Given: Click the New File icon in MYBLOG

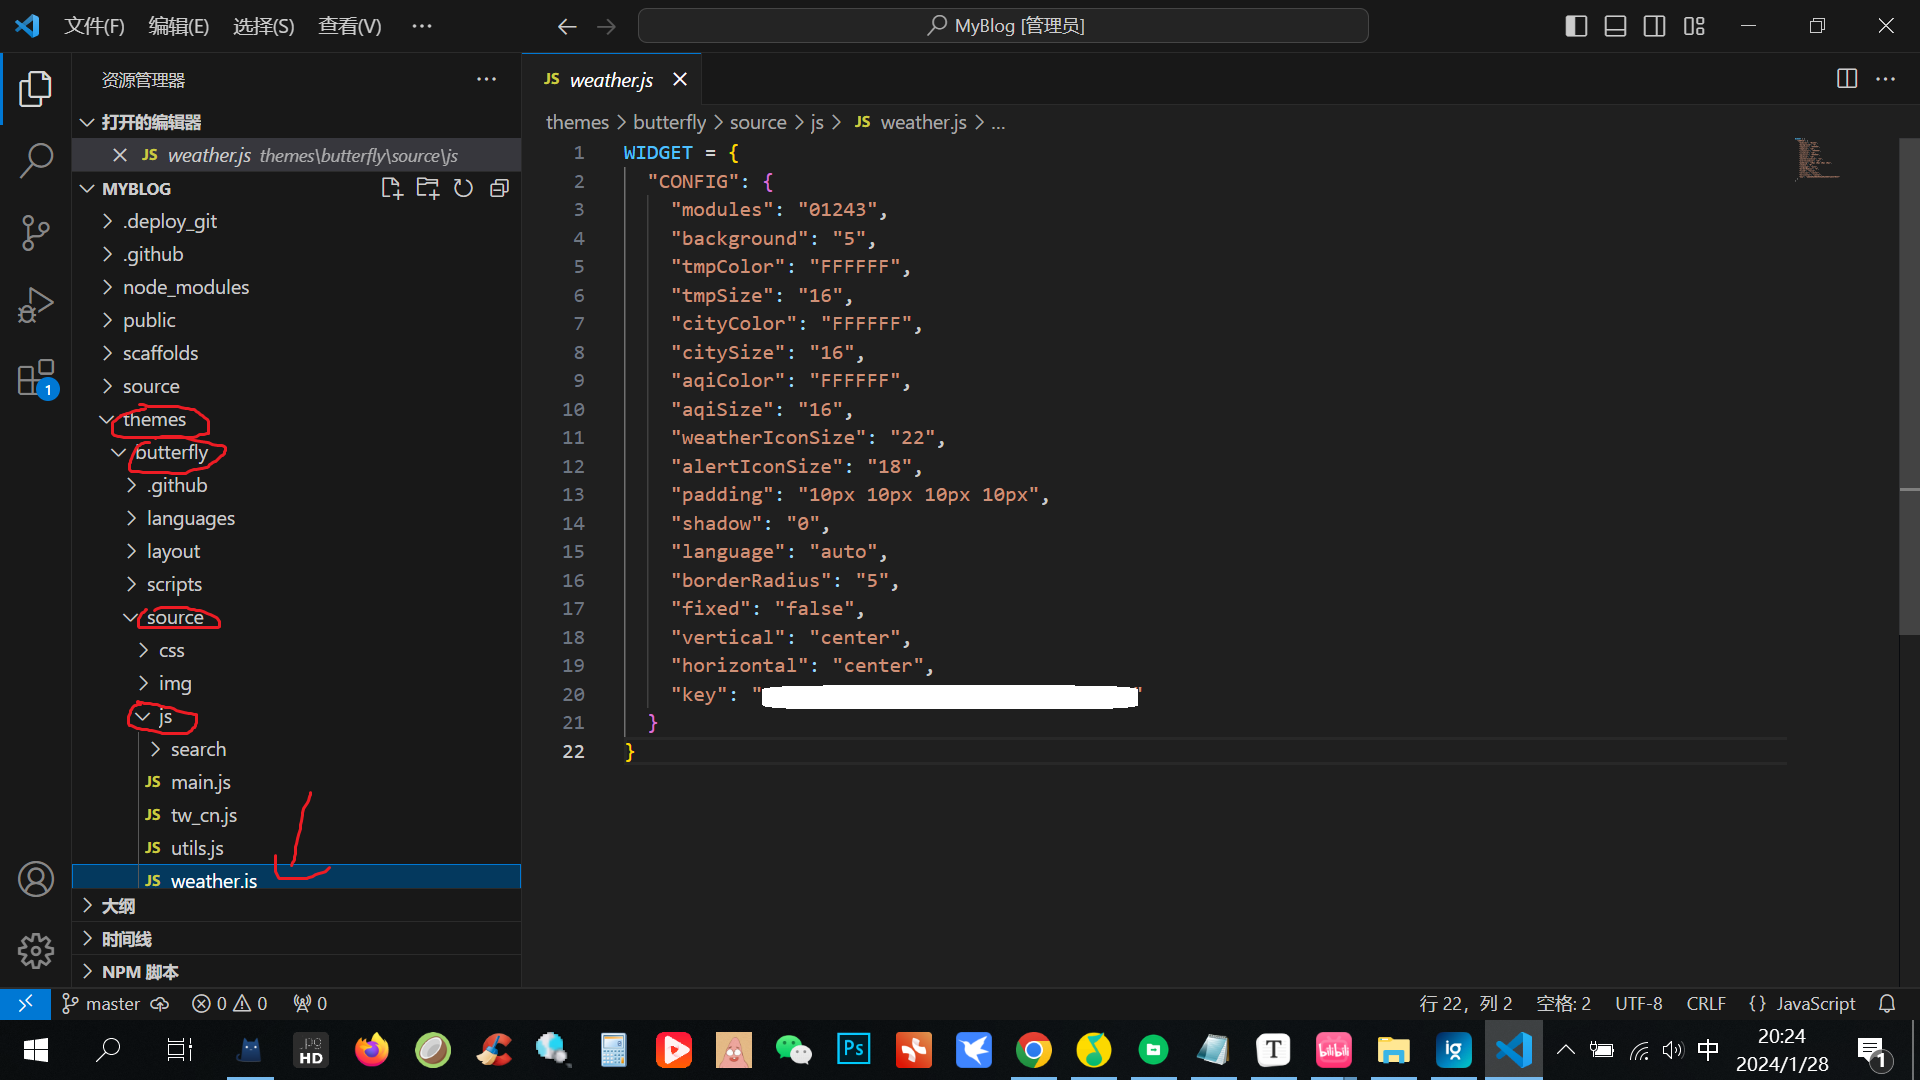Looking at the screenshot, I should pyautogui.click(x=391, y=188).
